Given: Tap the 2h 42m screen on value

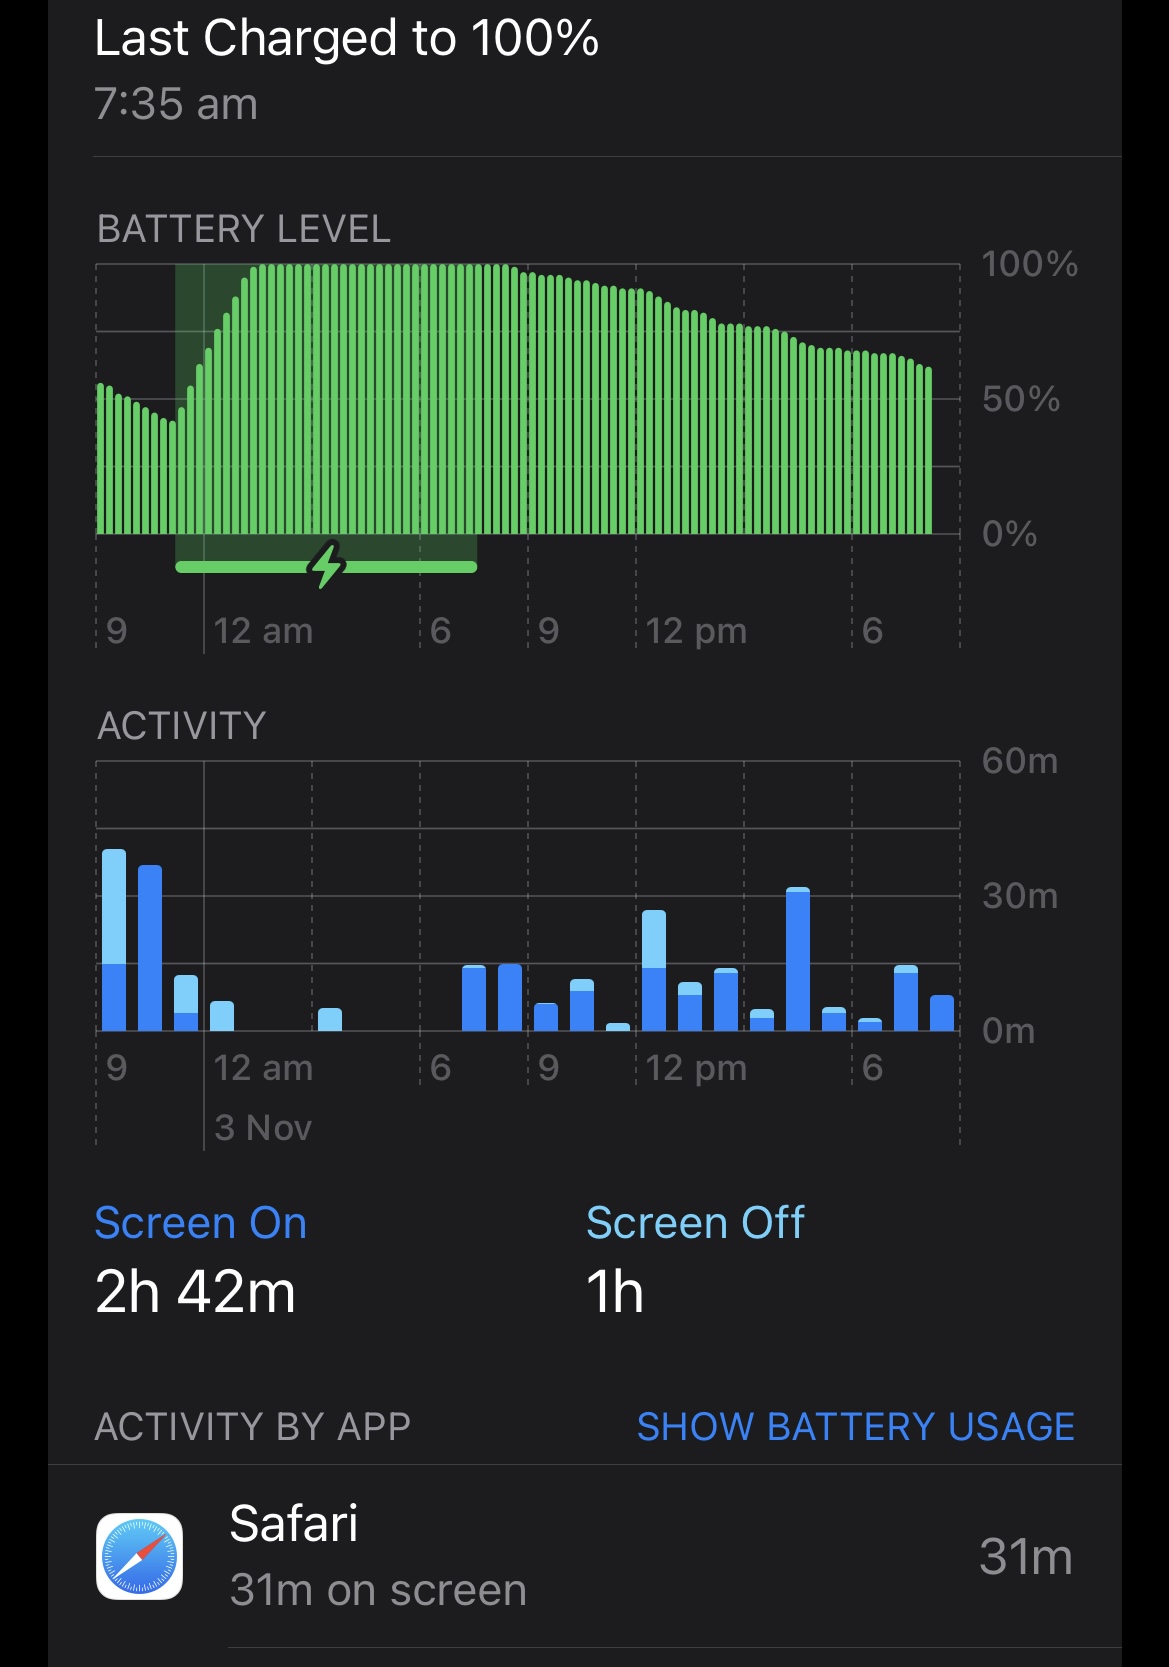Looking at the screenshot, I should (x=196, y=1292).
